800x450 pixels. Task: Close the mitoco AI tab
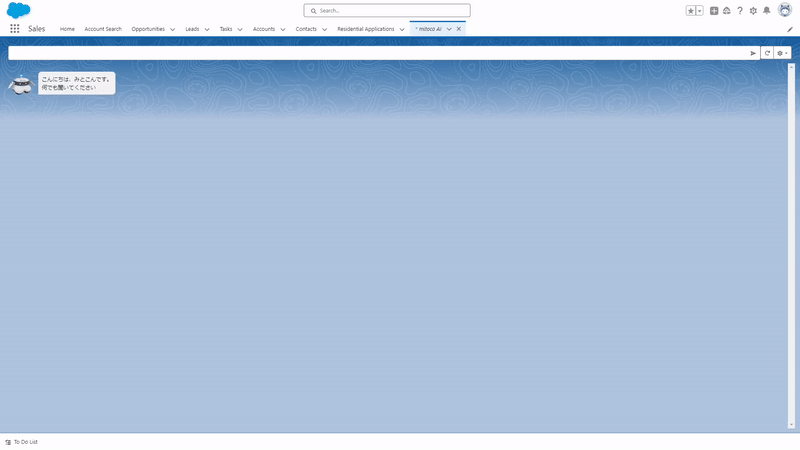(x=459, y=29)
